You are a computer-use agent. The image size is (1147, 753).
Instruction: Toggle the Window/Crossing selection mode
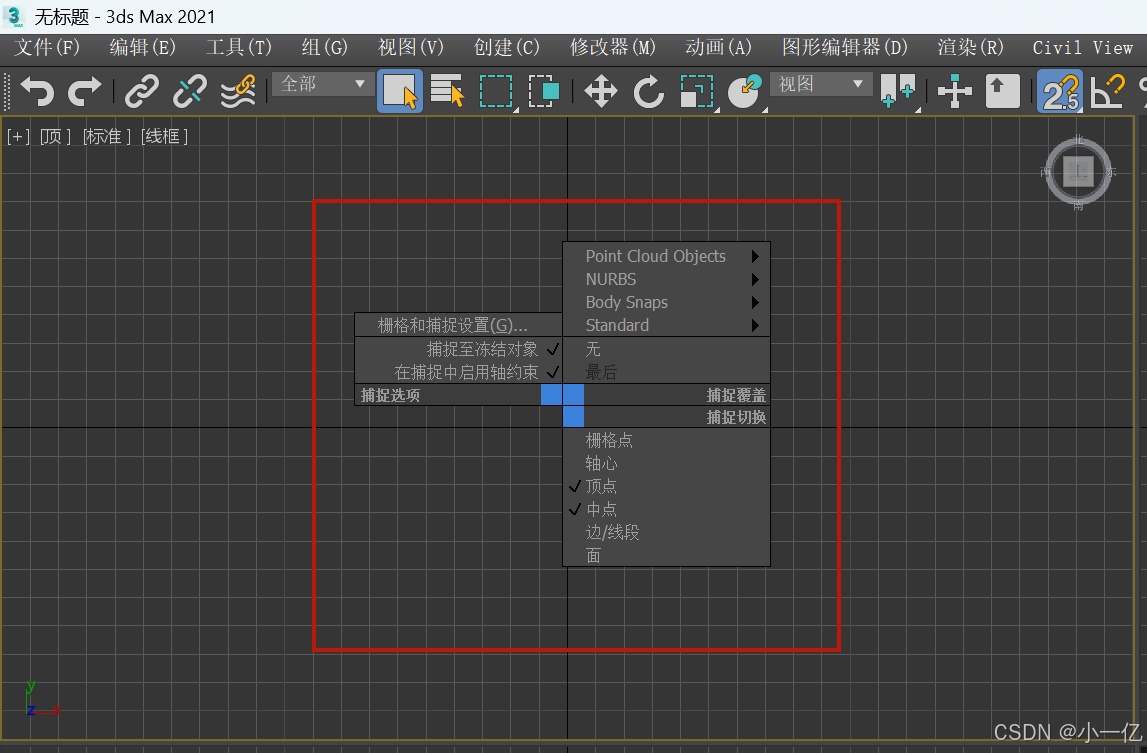pos(544,91)
